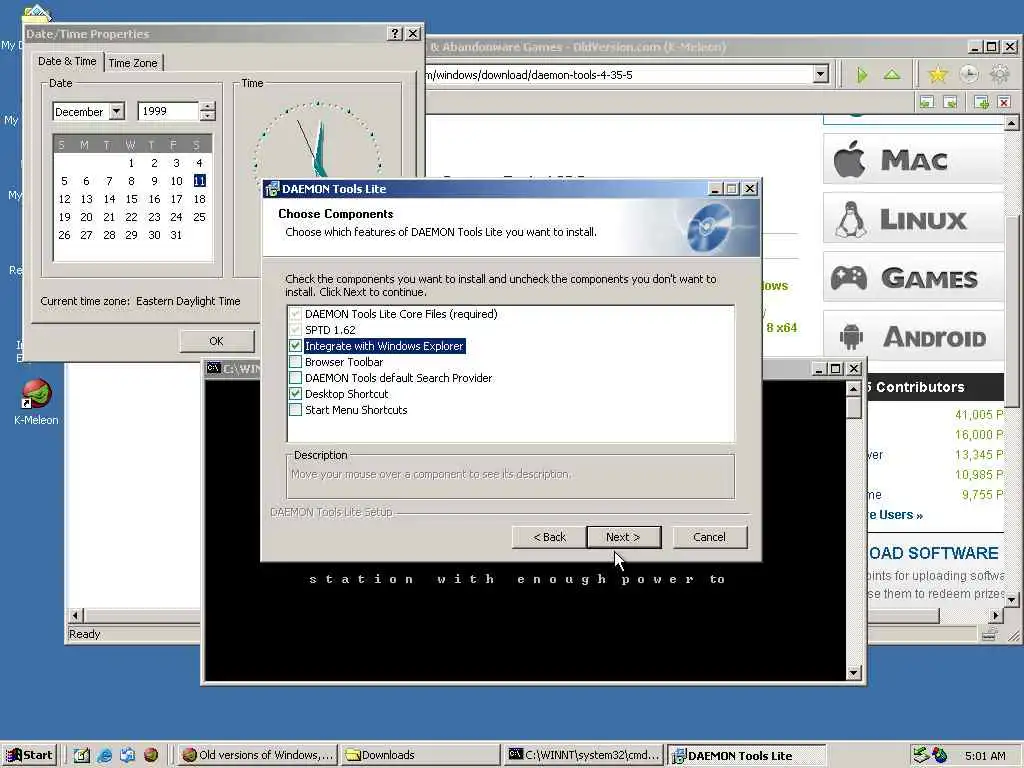Click the Date/Time Properties help question button
Viewport: 1024px width, 768px height.
pos(394,34)
